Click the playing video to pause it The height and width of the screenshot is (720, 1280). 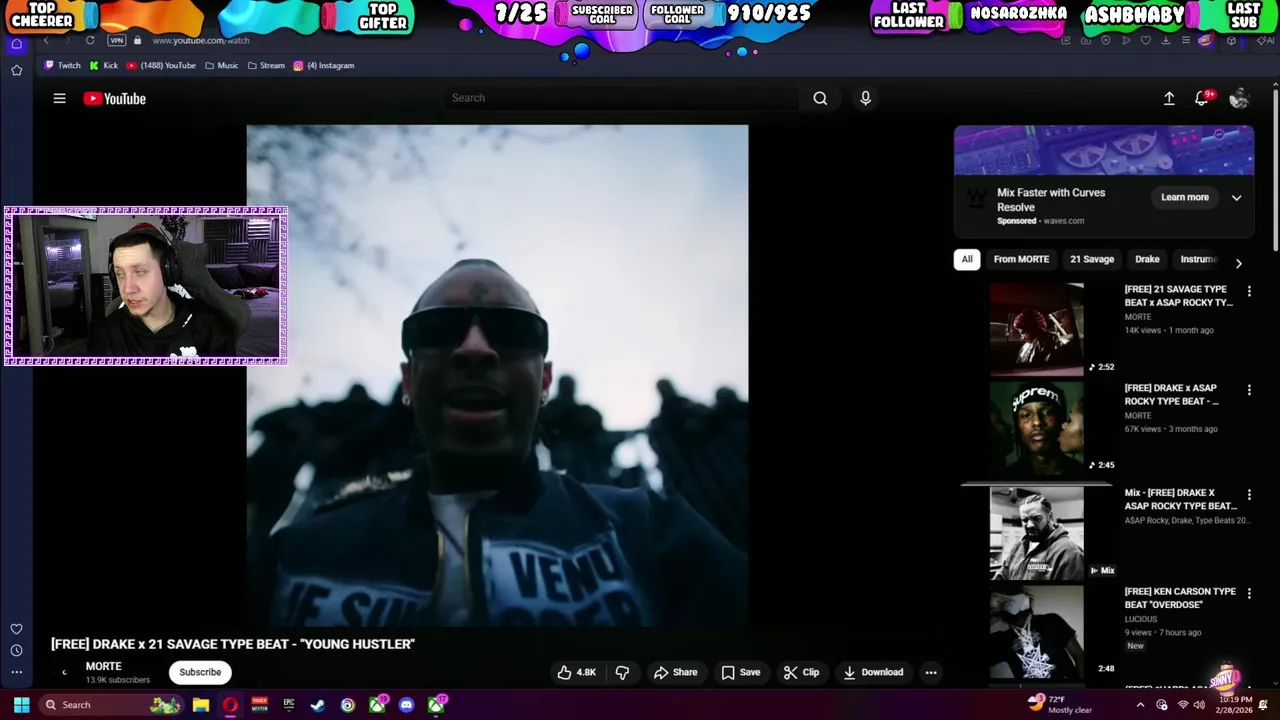coord(497,375)
